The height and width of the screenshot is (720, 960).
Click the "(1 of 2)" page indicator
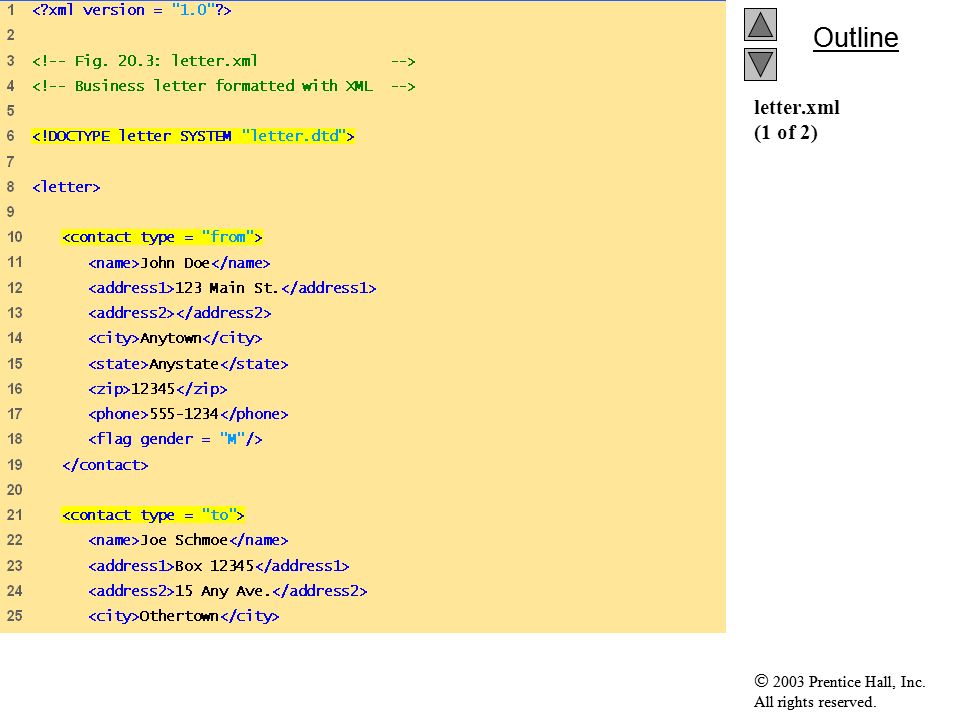click(x=786, y=133)
